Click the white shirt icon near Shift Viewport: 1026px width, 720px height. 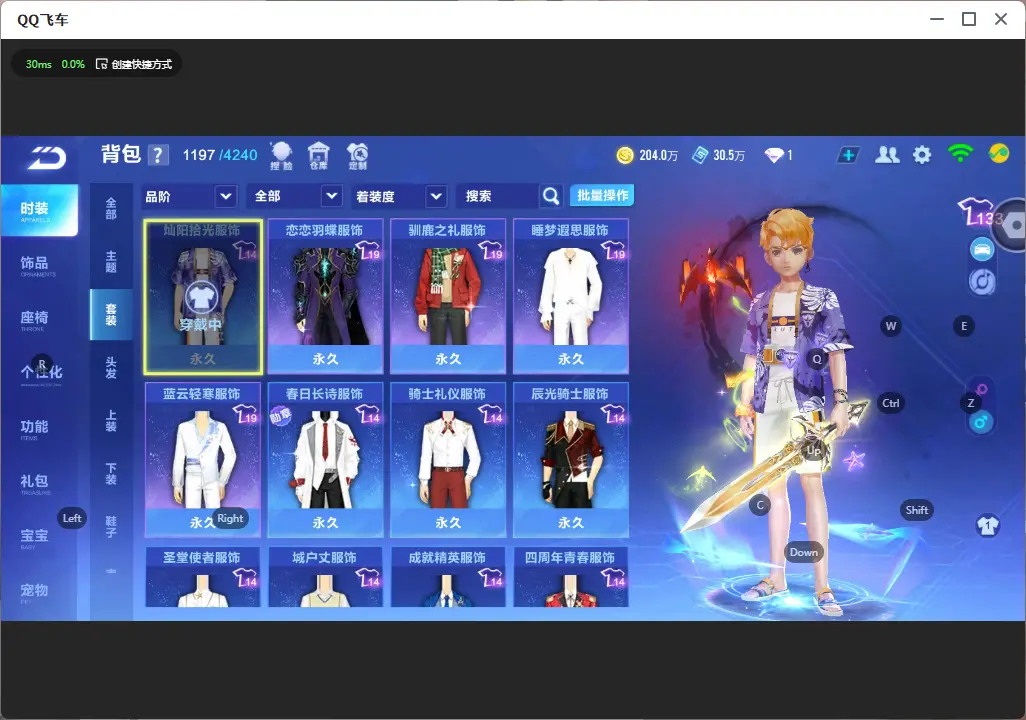987,526
